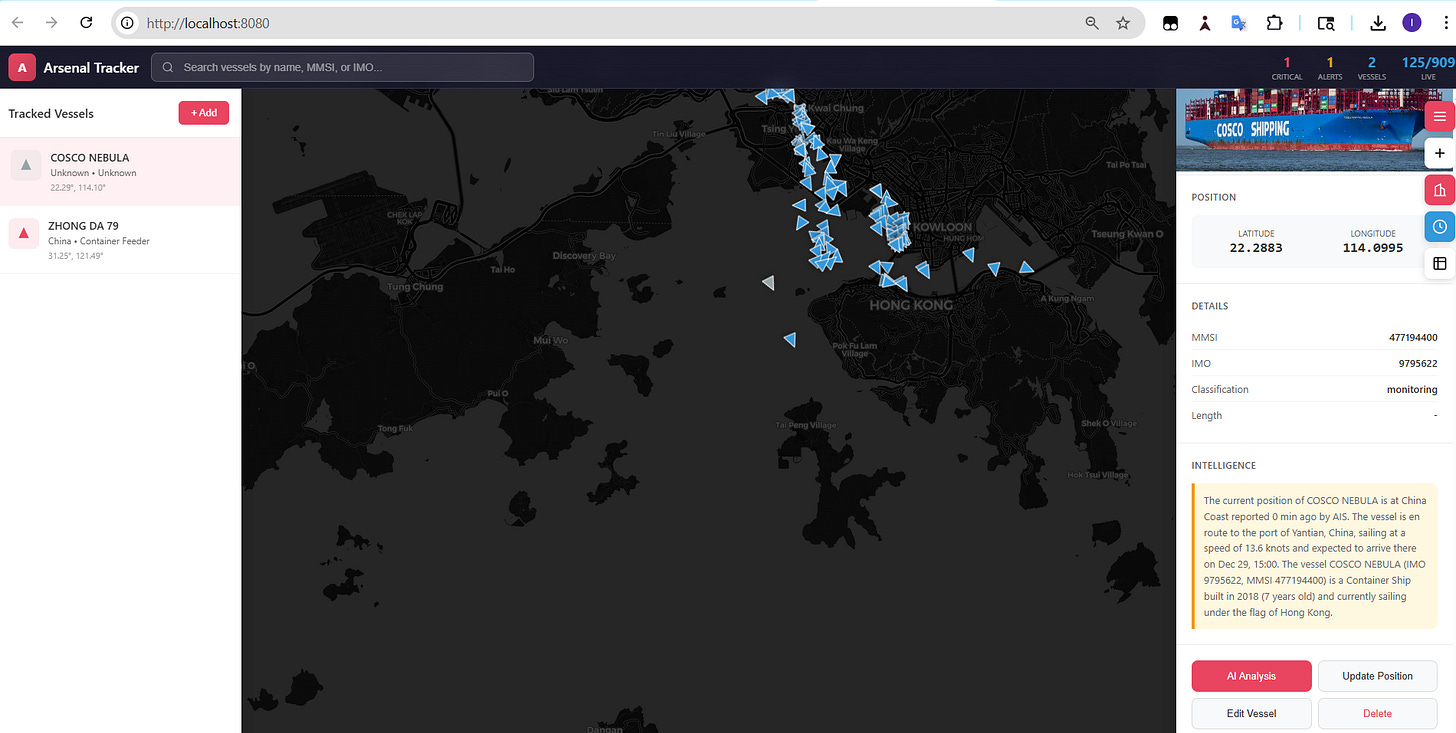
Task: Click the HONG KONG map label
Action: click(911, 305)
